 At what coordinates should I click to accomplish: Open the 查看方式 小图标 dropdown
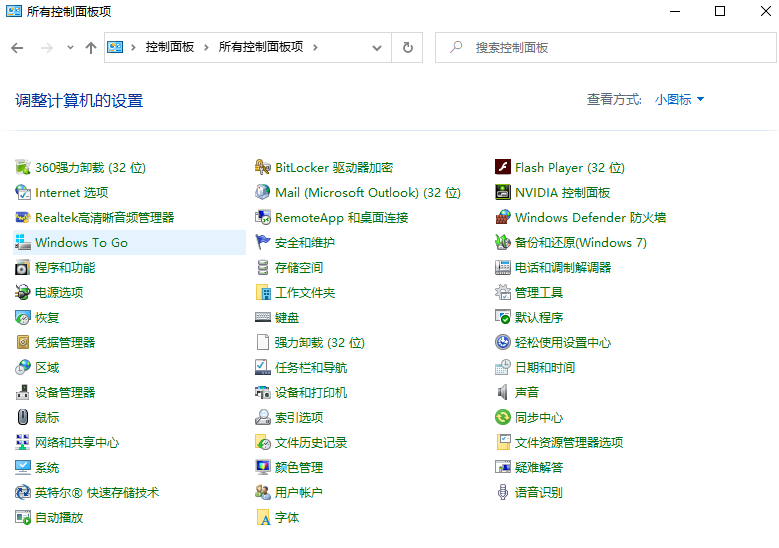[x=680, y=100]
